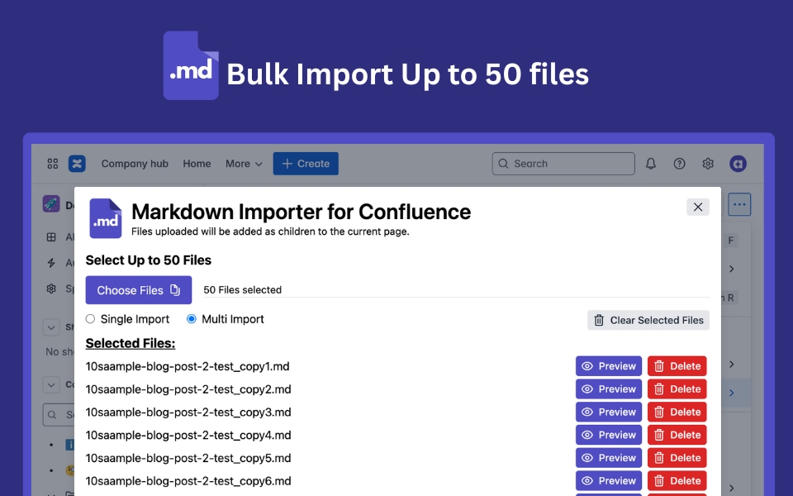The height and width of the screenshot is (496, 793).
Task: Open the help question mark icon
Action: [x=679, y=163]
